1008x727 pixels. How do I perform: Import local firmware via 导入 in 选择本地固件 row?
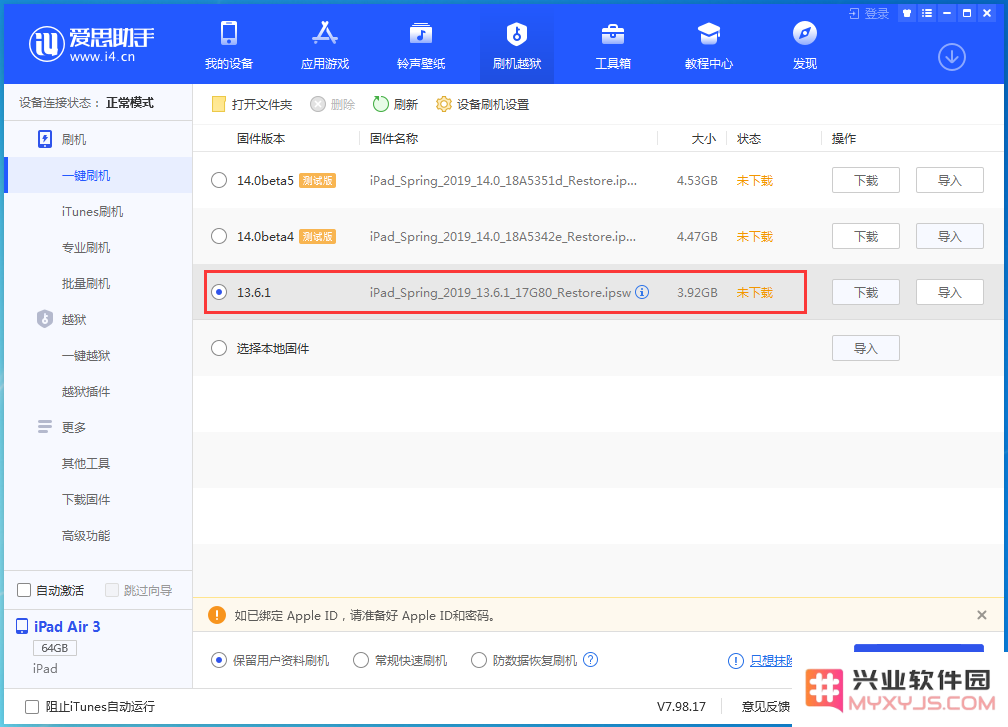(865, 348)
